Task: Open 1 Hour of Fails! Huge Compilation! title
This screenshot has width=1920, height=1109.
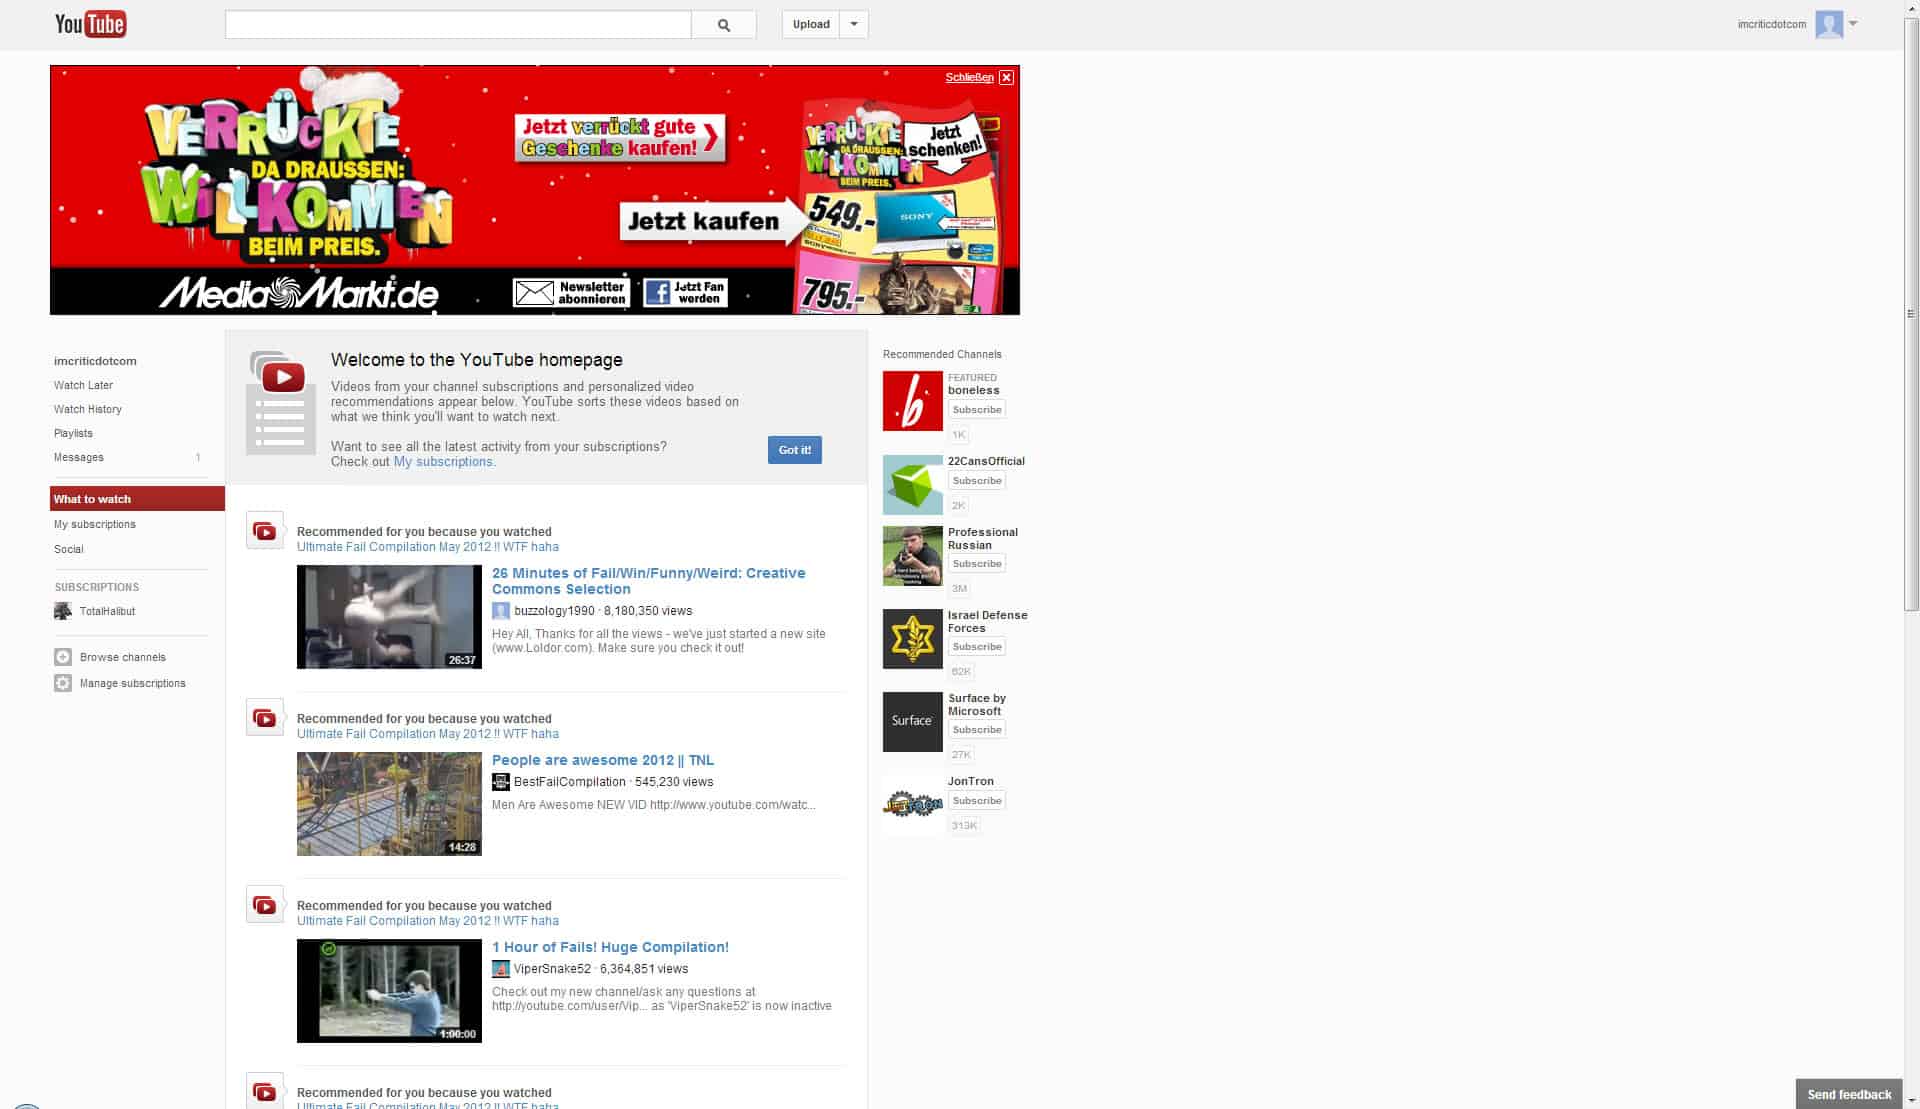Action: [610, 947]
